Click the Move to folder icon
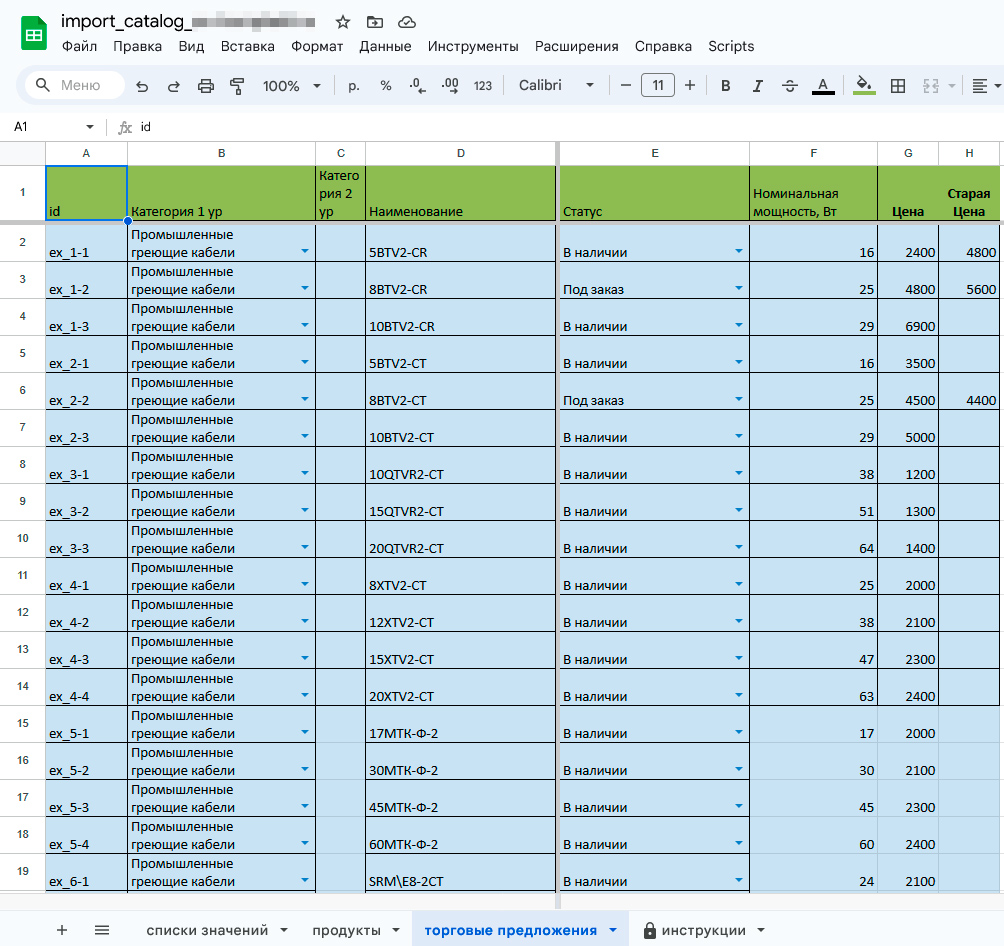The width and height of the screenshot is (1004, 946). (375, 22)
